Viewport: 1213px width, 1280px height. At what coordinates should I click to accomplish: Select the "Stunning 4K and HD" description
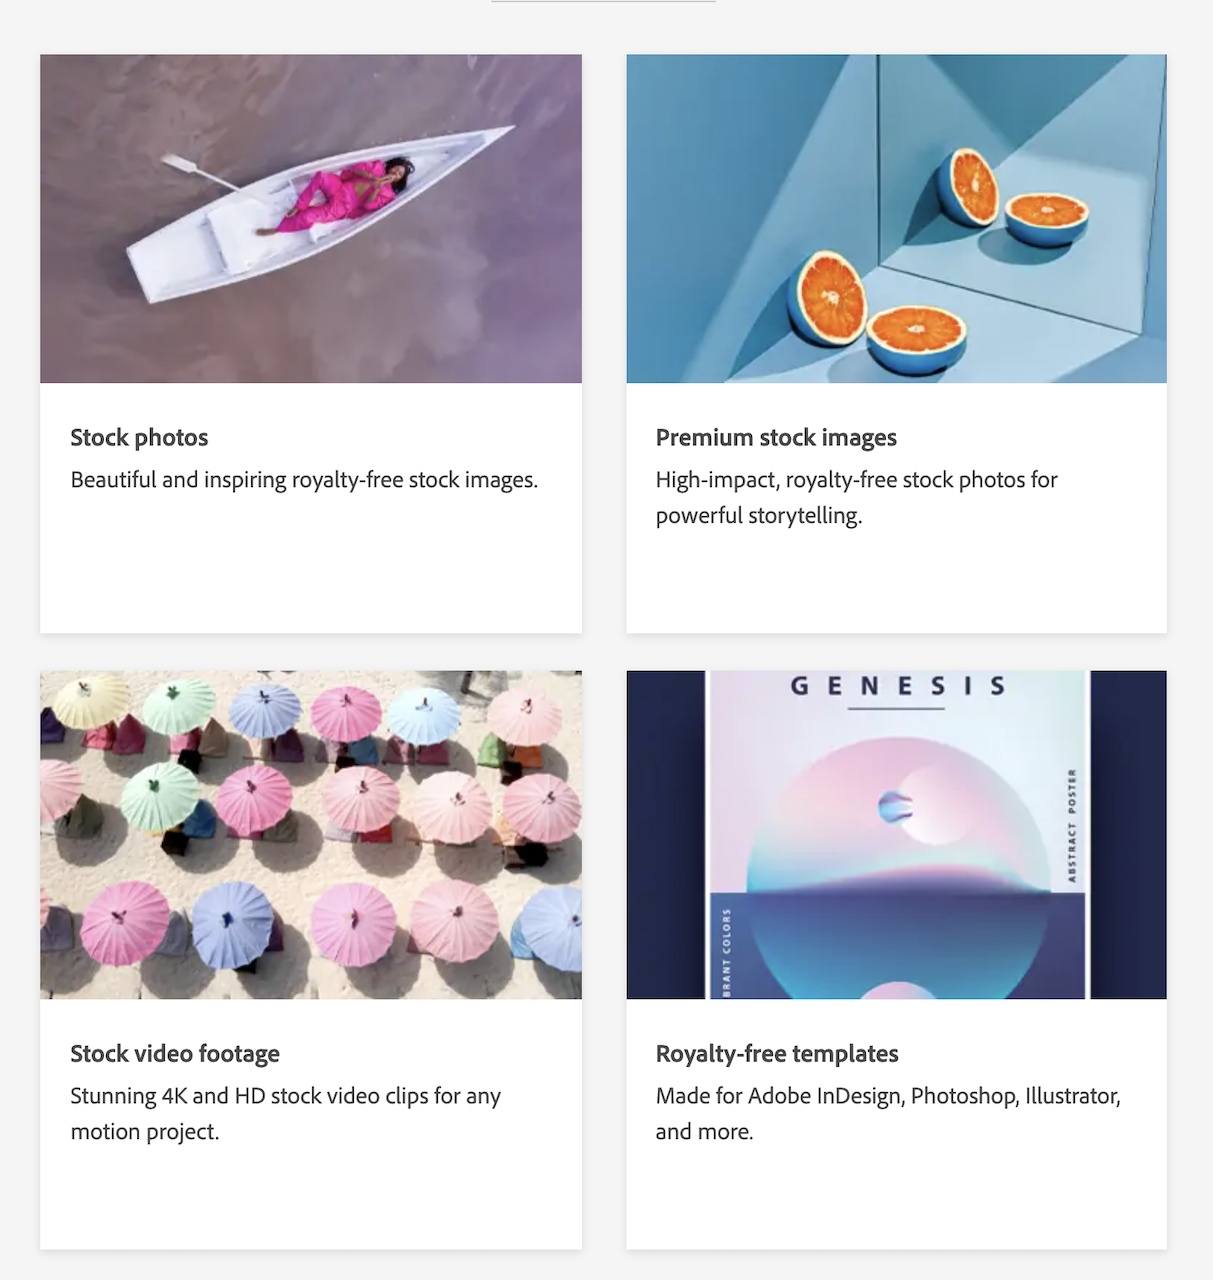click(285, 1114)
